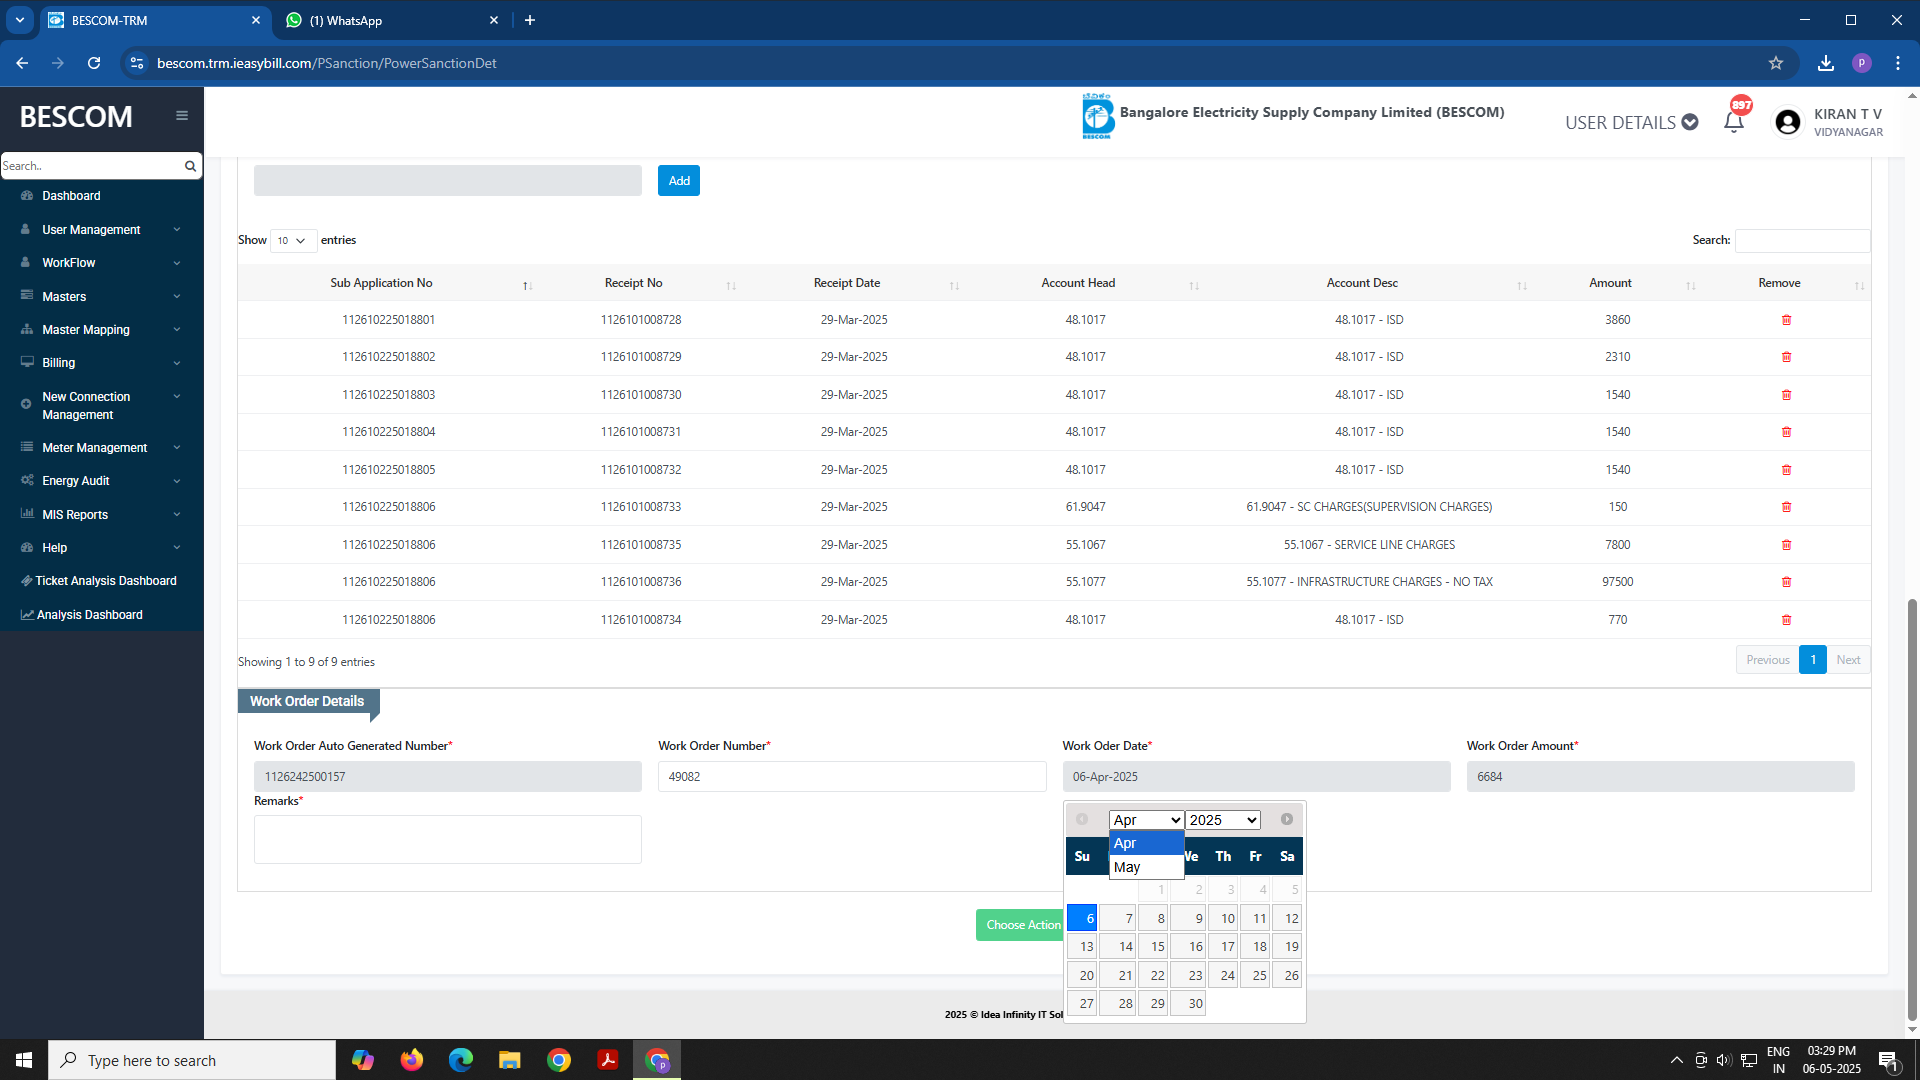Go to next month in calendar
The image size is (1920, 1080).
coord(1287,819)
